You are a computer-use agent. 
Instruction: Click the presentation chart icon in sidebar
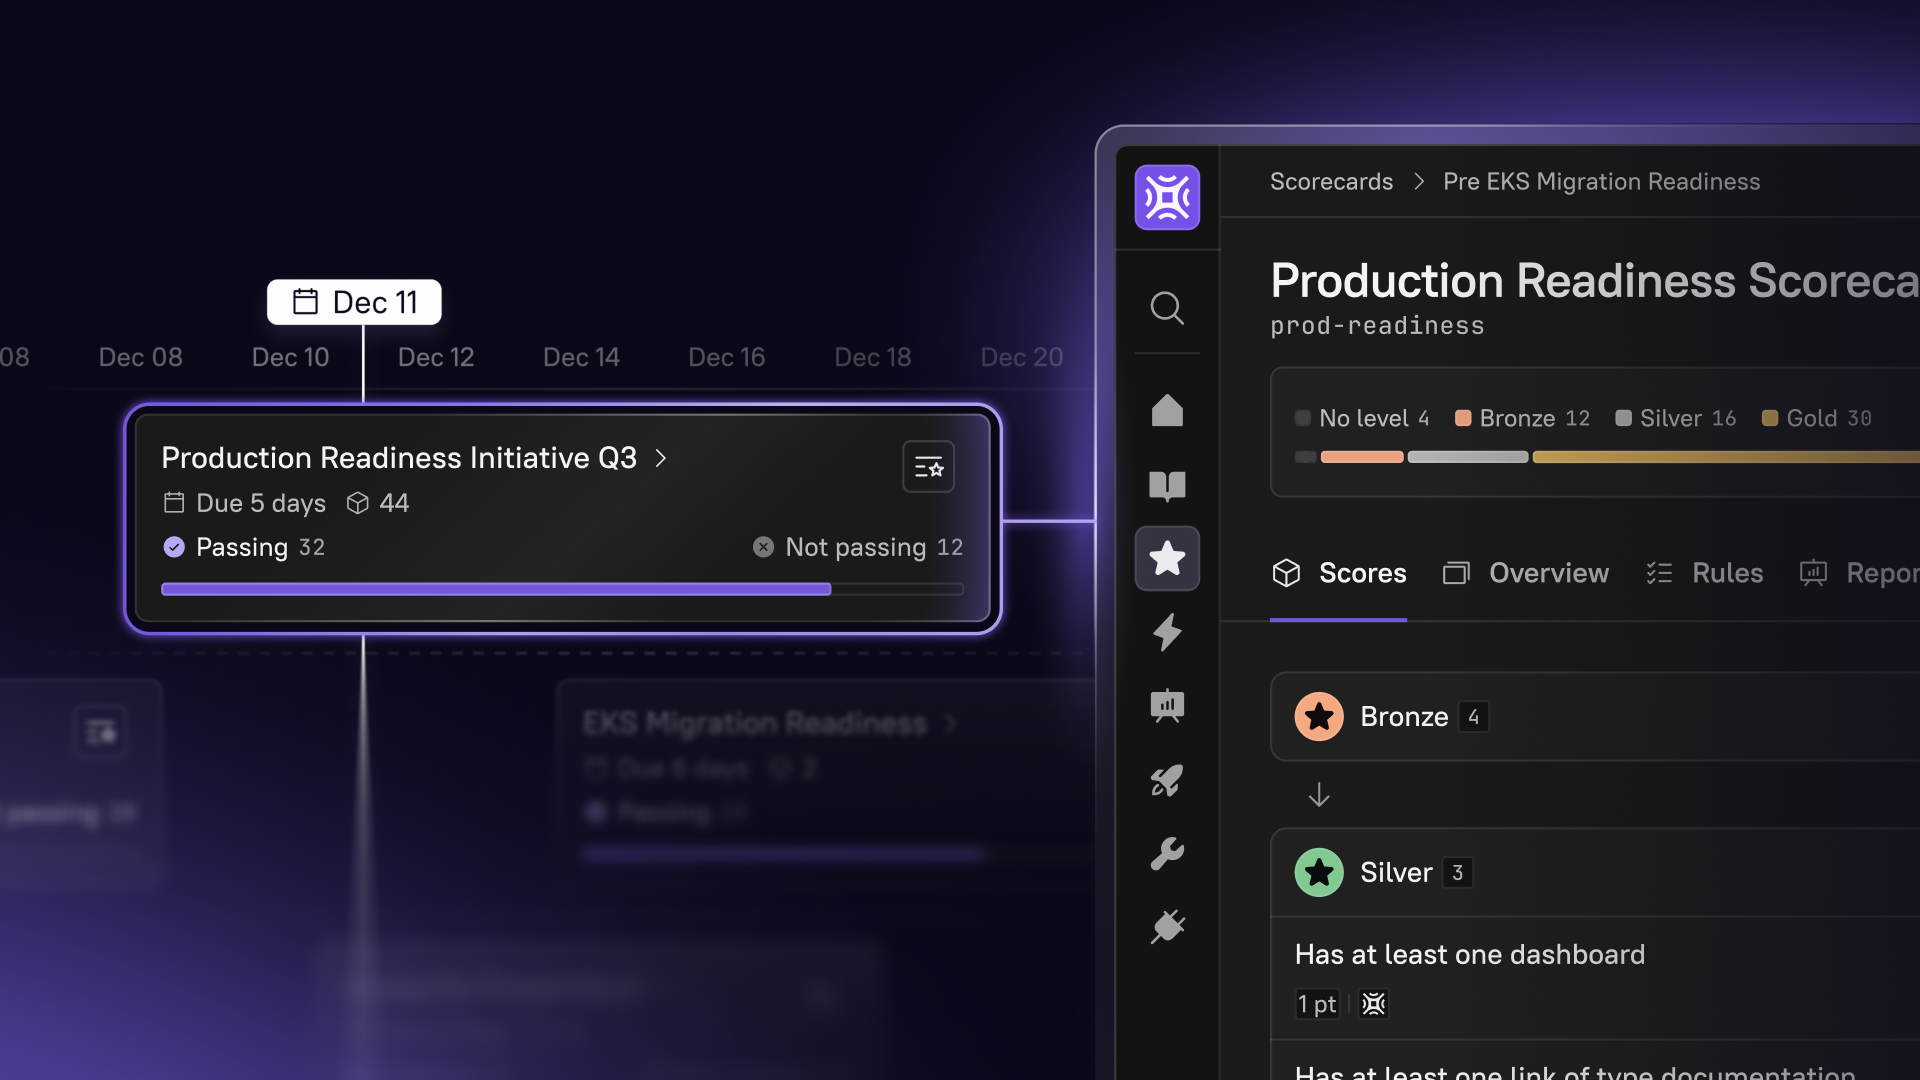[x=1167, y=706]
